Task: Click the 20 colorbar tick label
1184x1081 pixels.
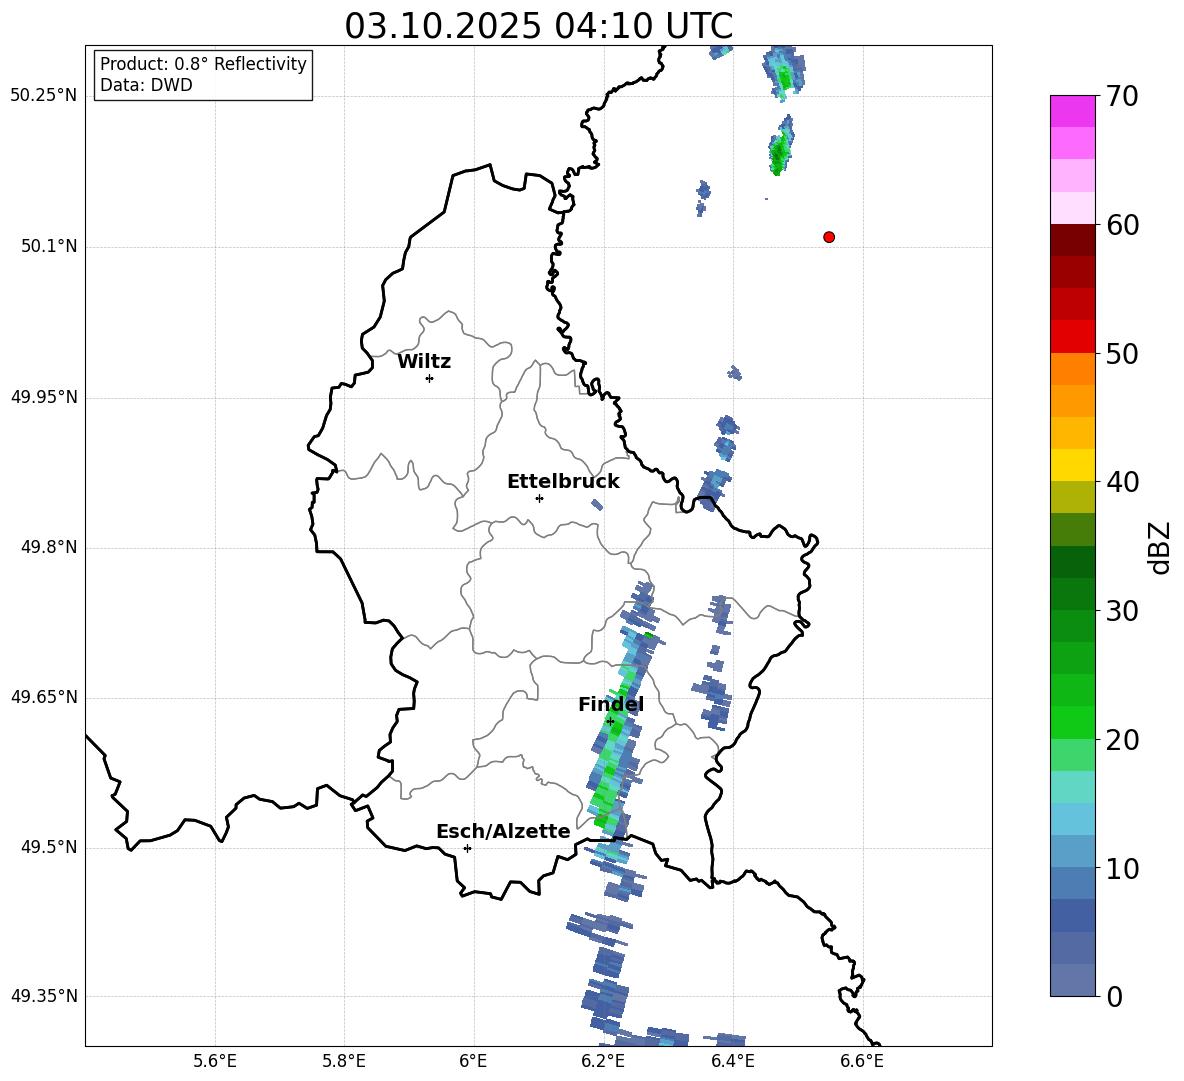Action: coord(1123,740)
